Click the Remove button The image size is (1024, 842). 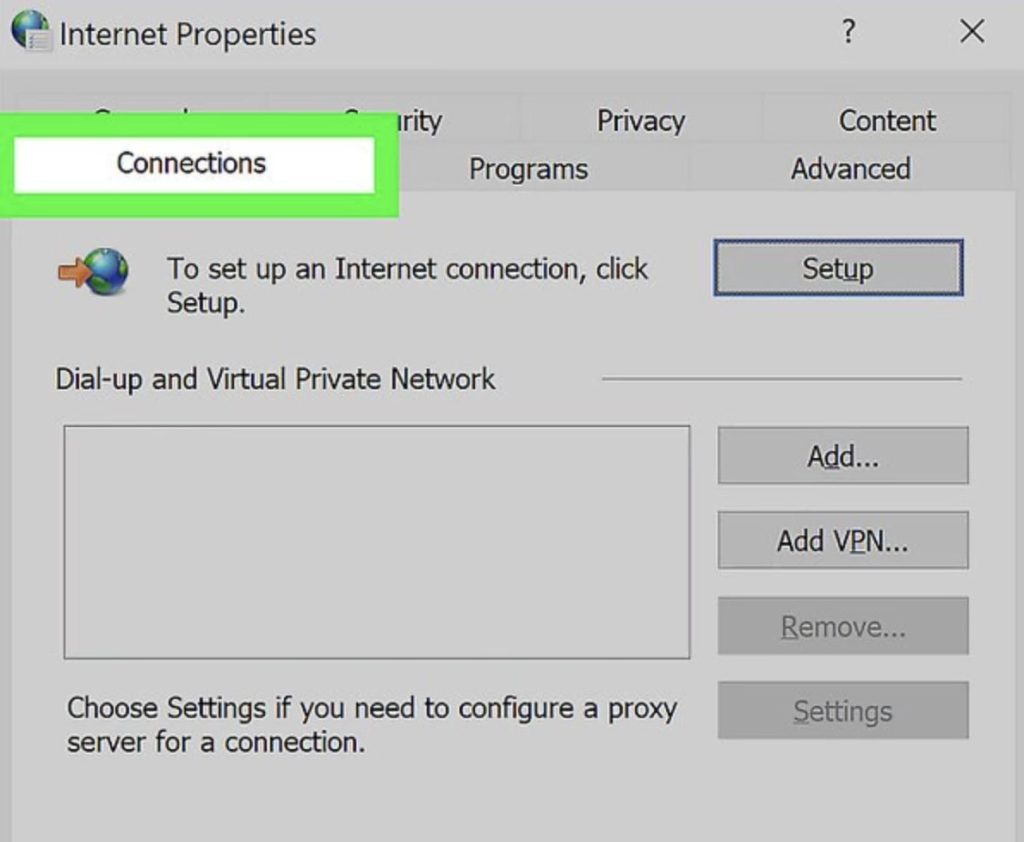(842, 626)
